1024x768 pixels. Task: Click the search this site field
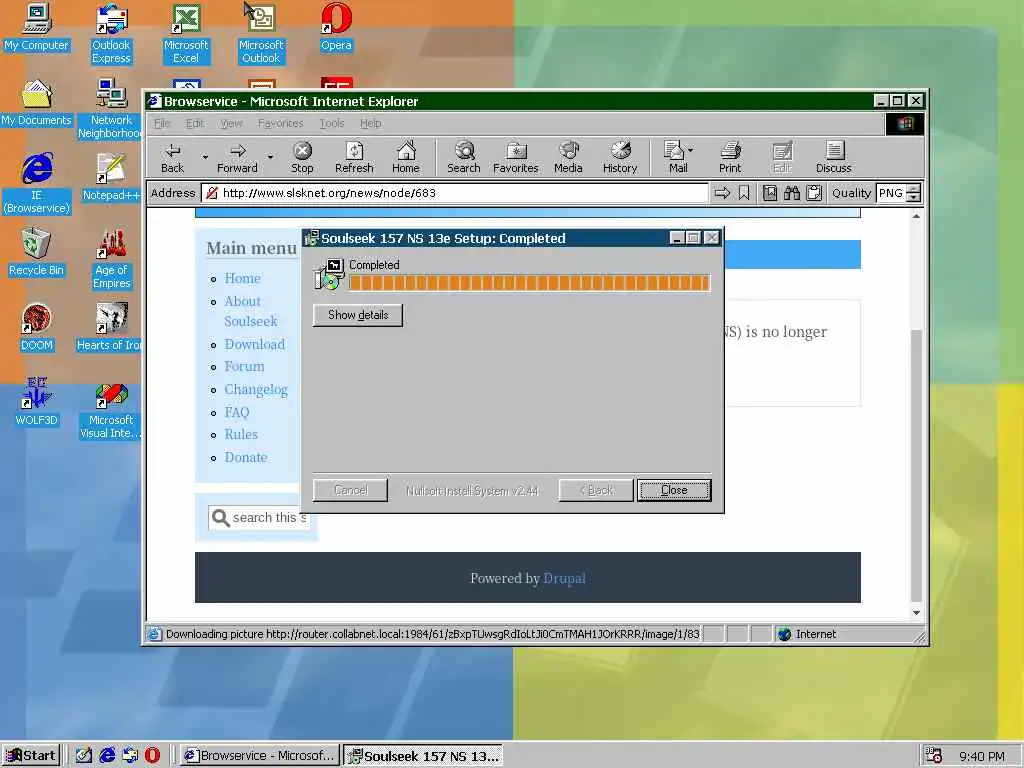259,518
